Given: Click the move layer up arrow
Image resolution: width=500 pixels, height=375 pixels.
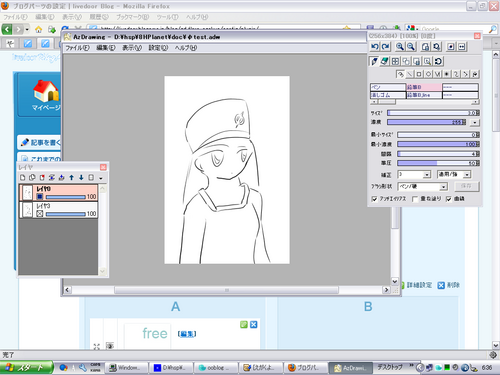Looking at the screenshot, I should [x=71, y=177].
